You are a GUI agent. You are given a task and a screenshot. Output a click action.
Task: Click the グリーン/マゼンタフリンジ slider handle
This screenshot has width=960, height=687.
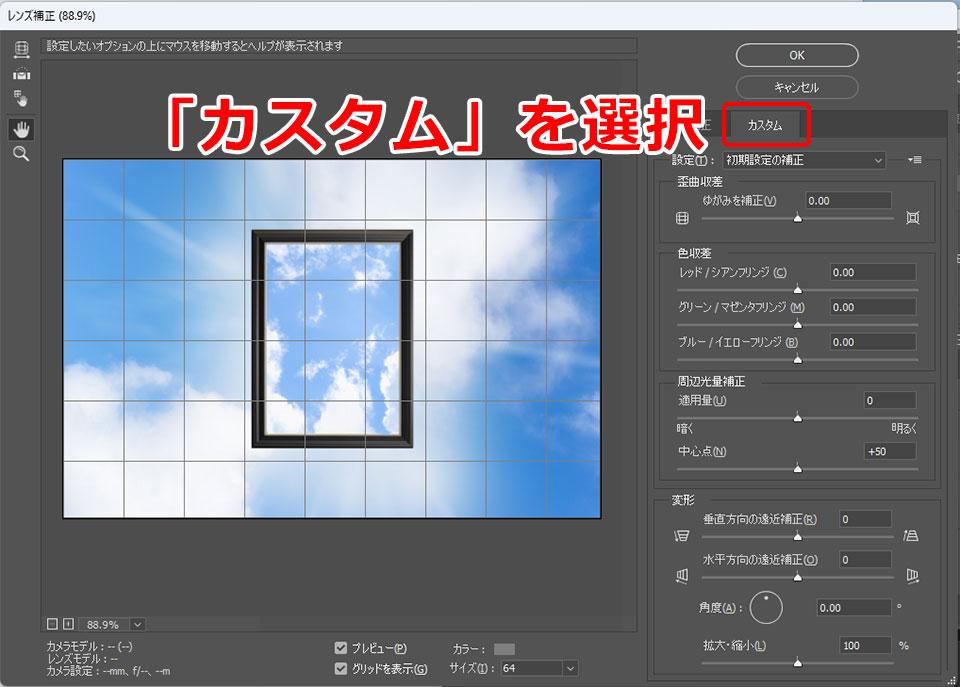click(x=798, y=325)
